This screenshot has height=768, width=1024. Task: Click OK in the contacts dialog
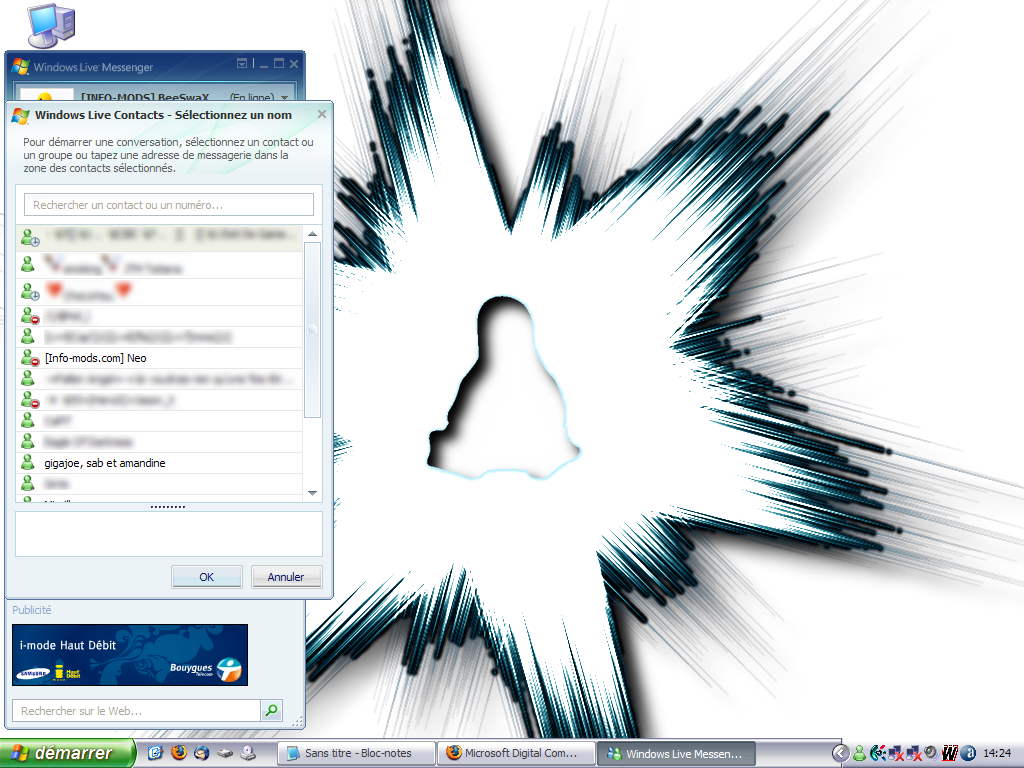point(206,577)
